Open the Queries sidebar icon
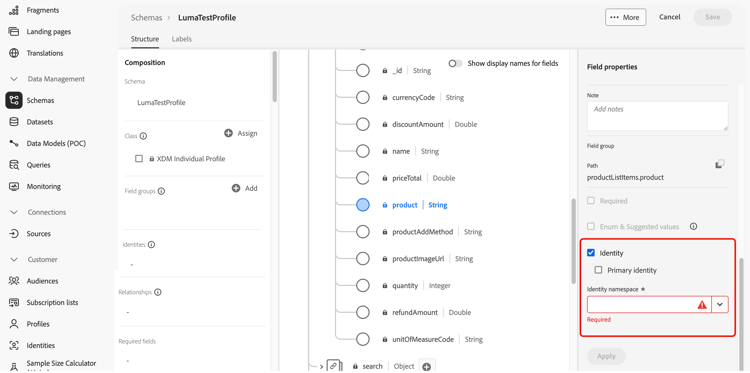Viewport: 750px width, 373px height. [x=14, y=165]
